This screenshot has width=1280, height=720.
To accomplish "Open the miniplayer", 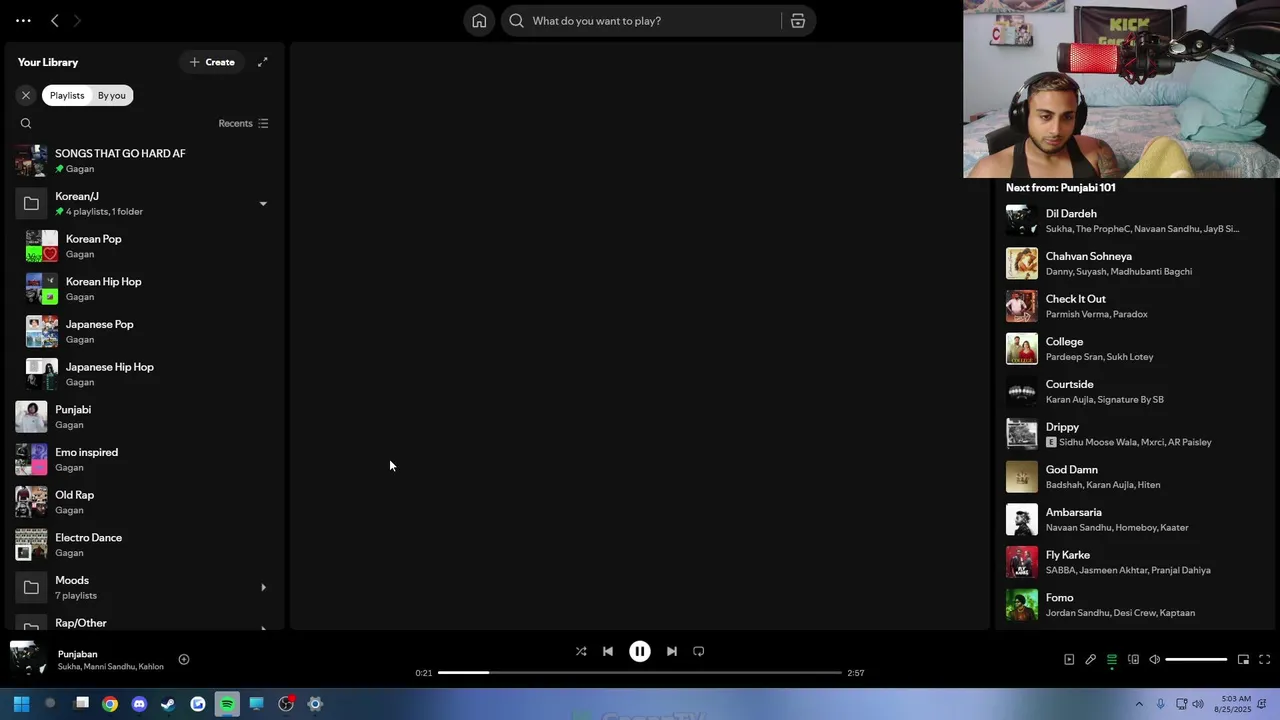I will [x=1243, y=659].
